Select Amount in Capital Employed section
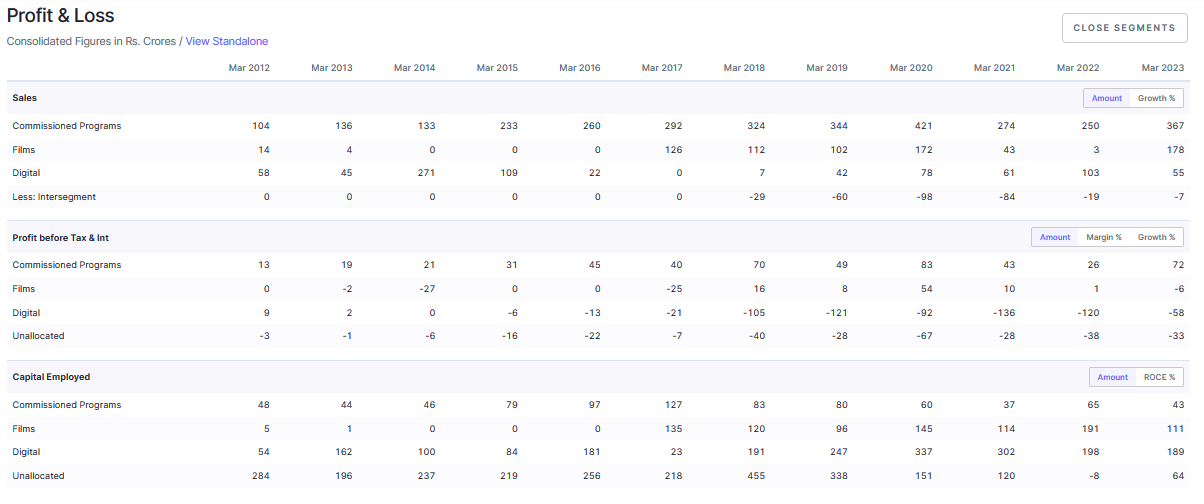The height and width of the screenshot is (504, 1204). 1113,377
